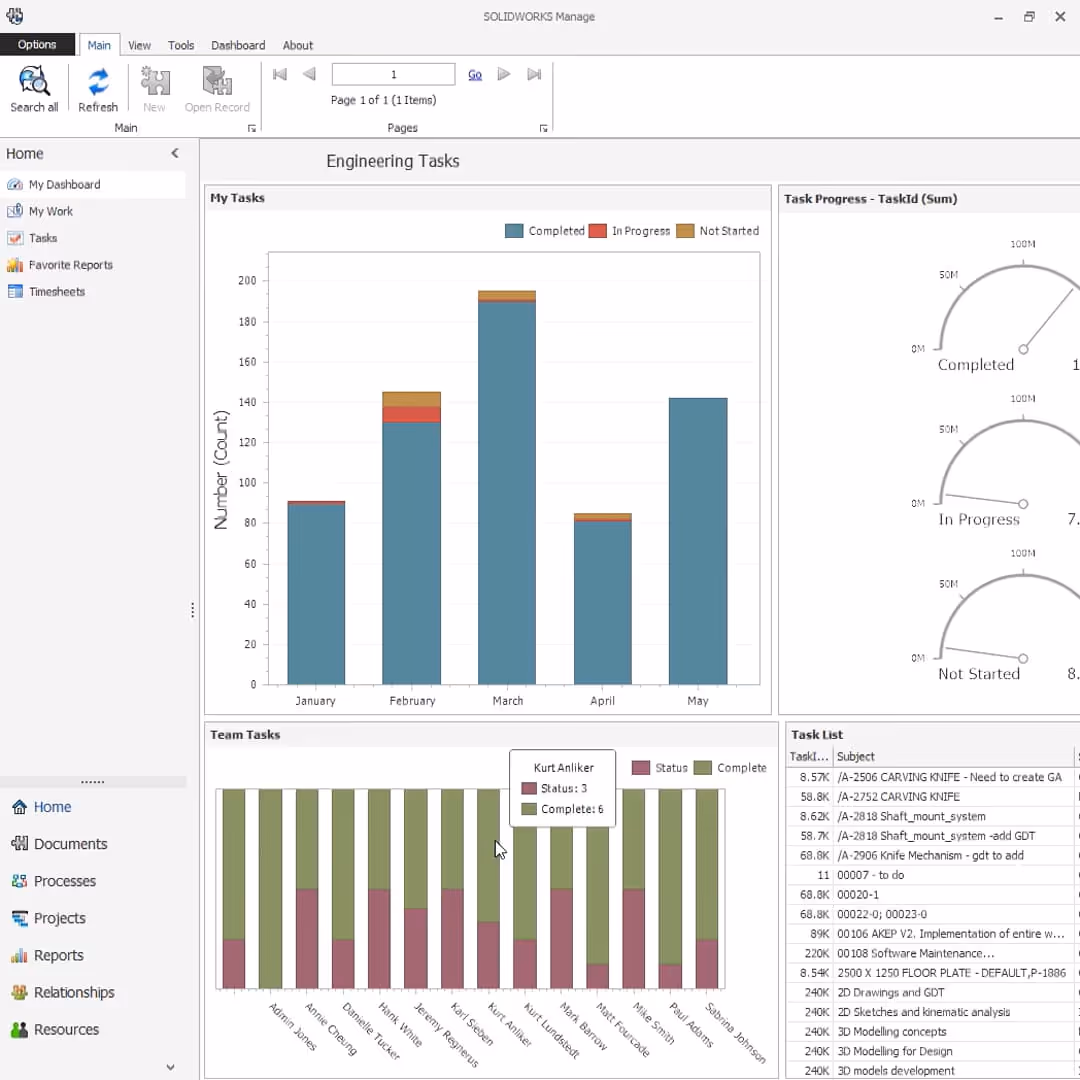Click the April bar in My Tasks
The image size is (1080, 1080).
[603, 599]
